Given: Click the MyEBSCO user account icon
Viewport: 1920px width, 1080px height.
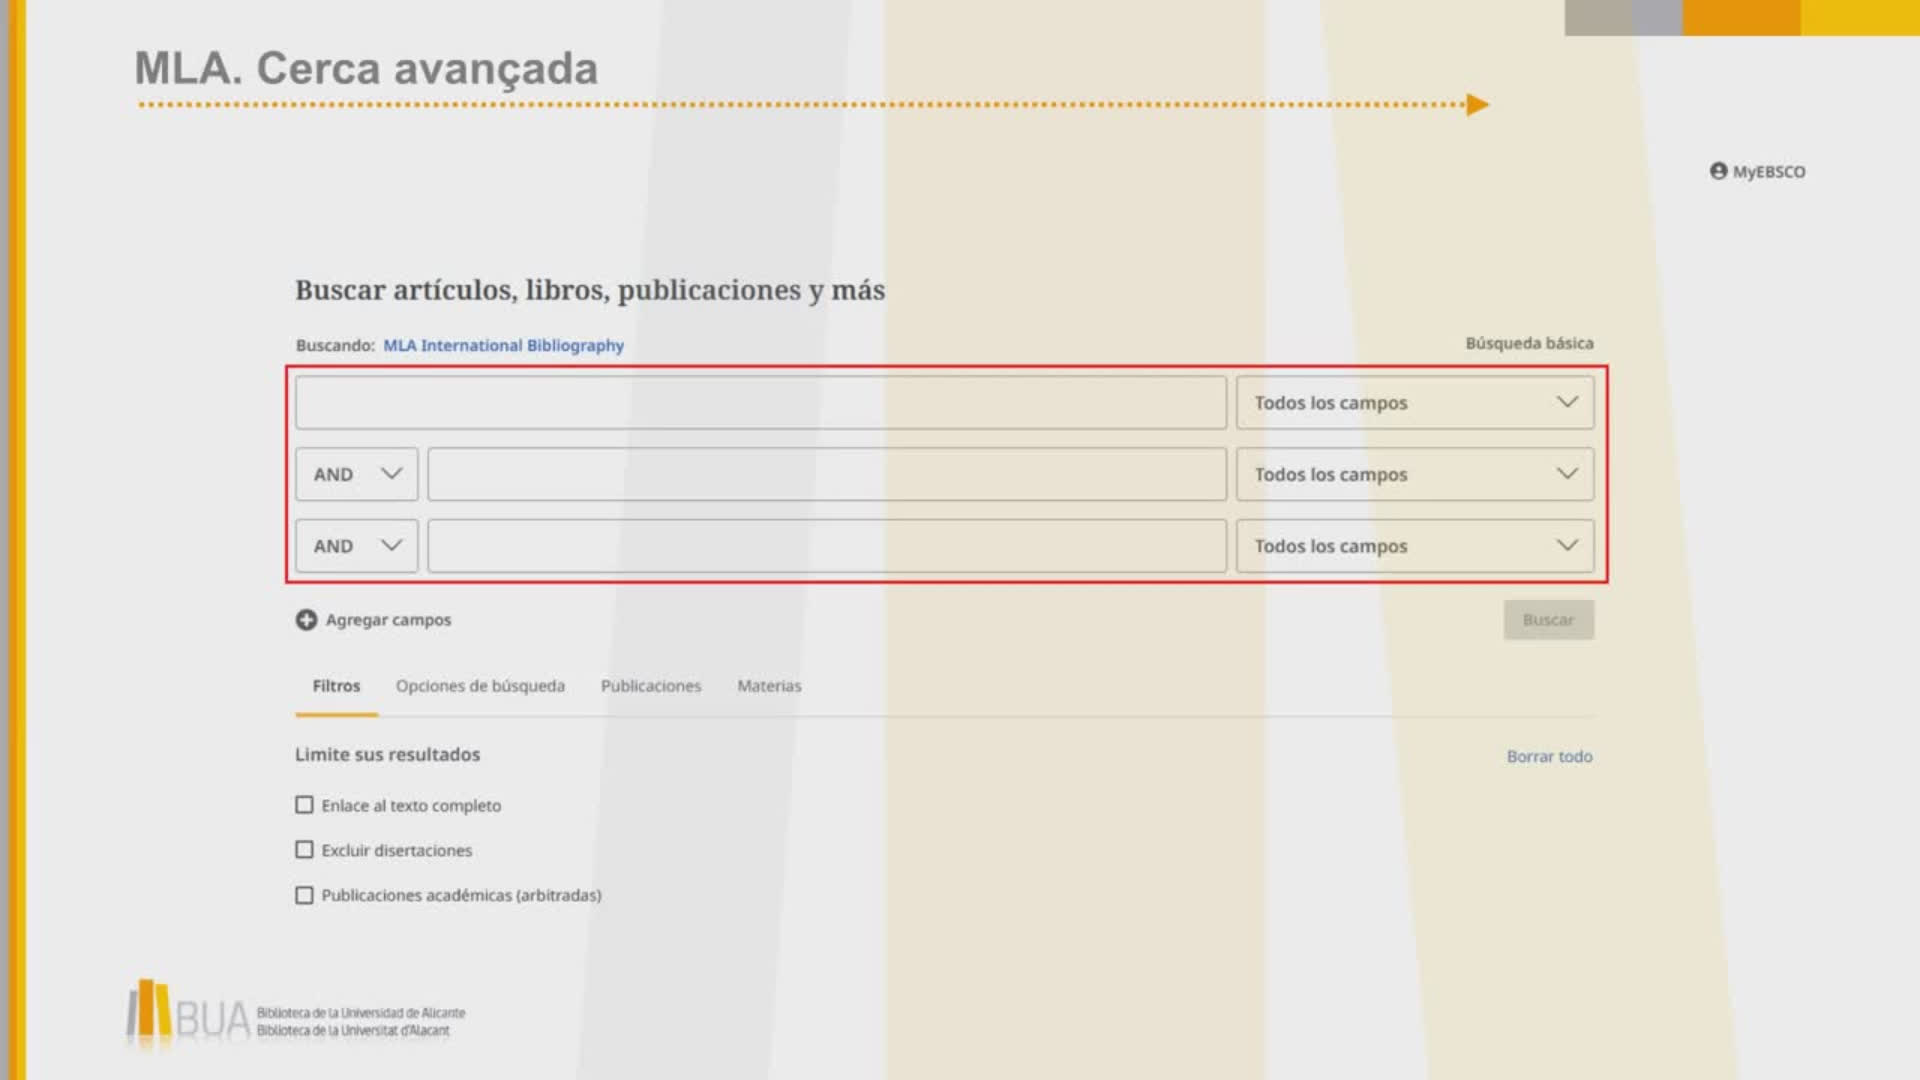Looking at the screenshot, I should (x=1718, y=171).
